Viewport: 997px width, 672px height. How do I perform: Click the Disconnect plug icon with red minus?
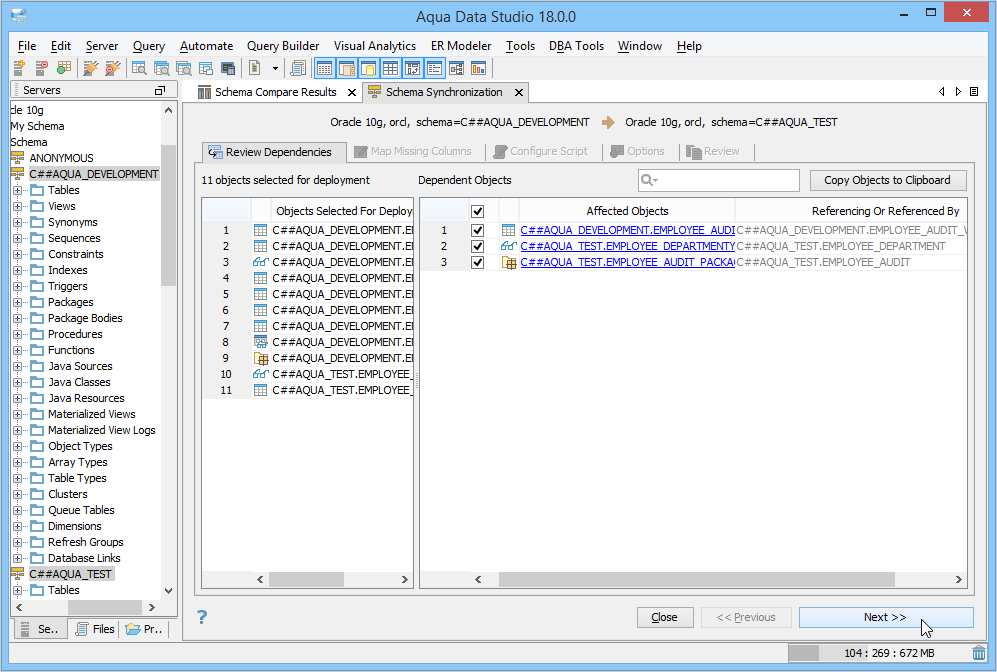coord(113,68)
